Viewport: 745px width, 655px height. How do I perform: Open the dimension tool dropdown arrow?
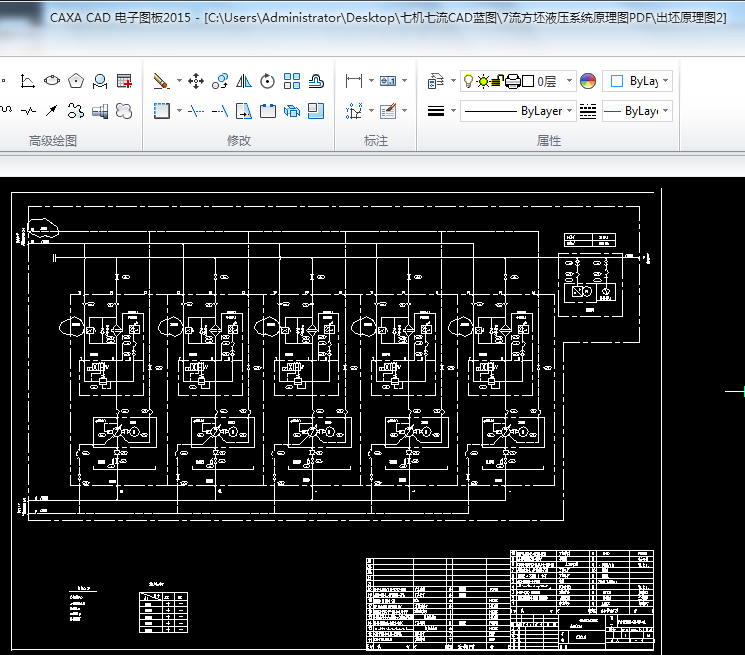(x=371, y=81)
